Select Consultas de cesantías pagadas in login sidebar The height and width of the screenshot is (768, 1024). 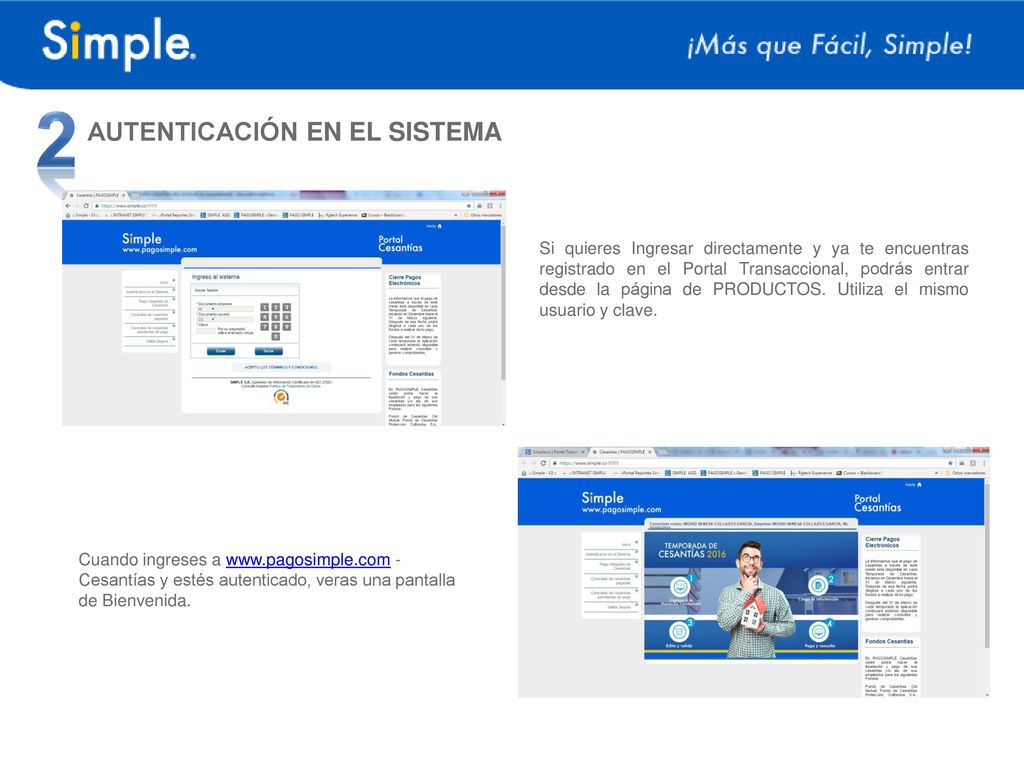tap(149, 316)
